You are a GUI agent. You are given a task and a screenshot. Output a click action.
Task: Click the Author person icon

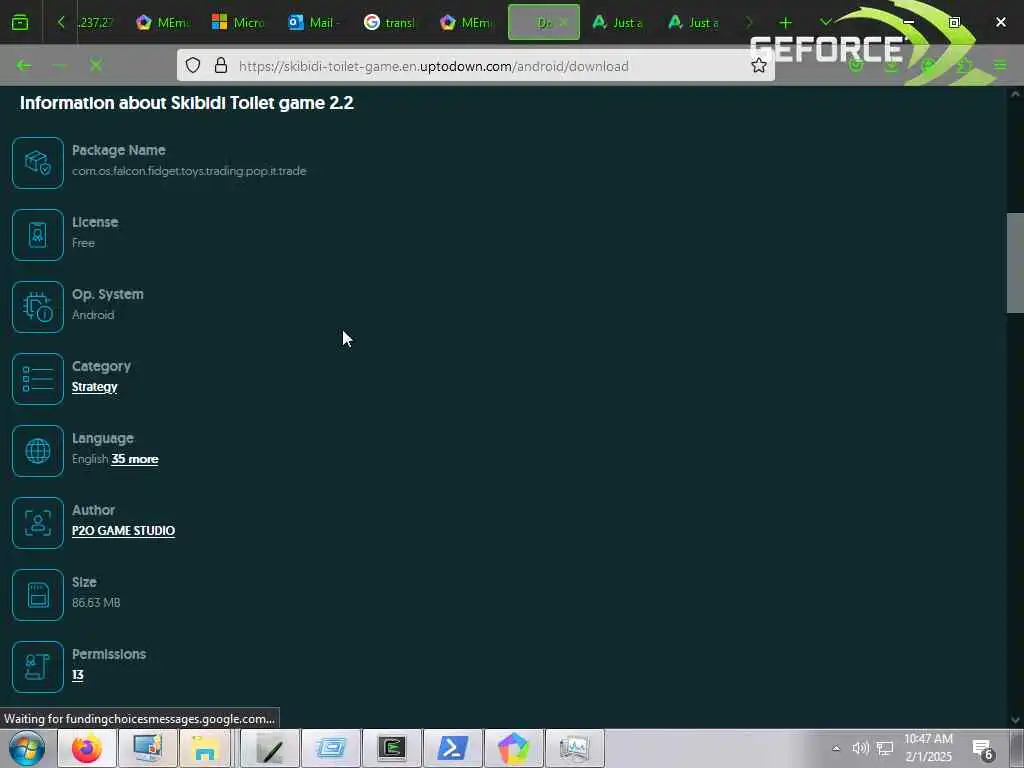38,522
